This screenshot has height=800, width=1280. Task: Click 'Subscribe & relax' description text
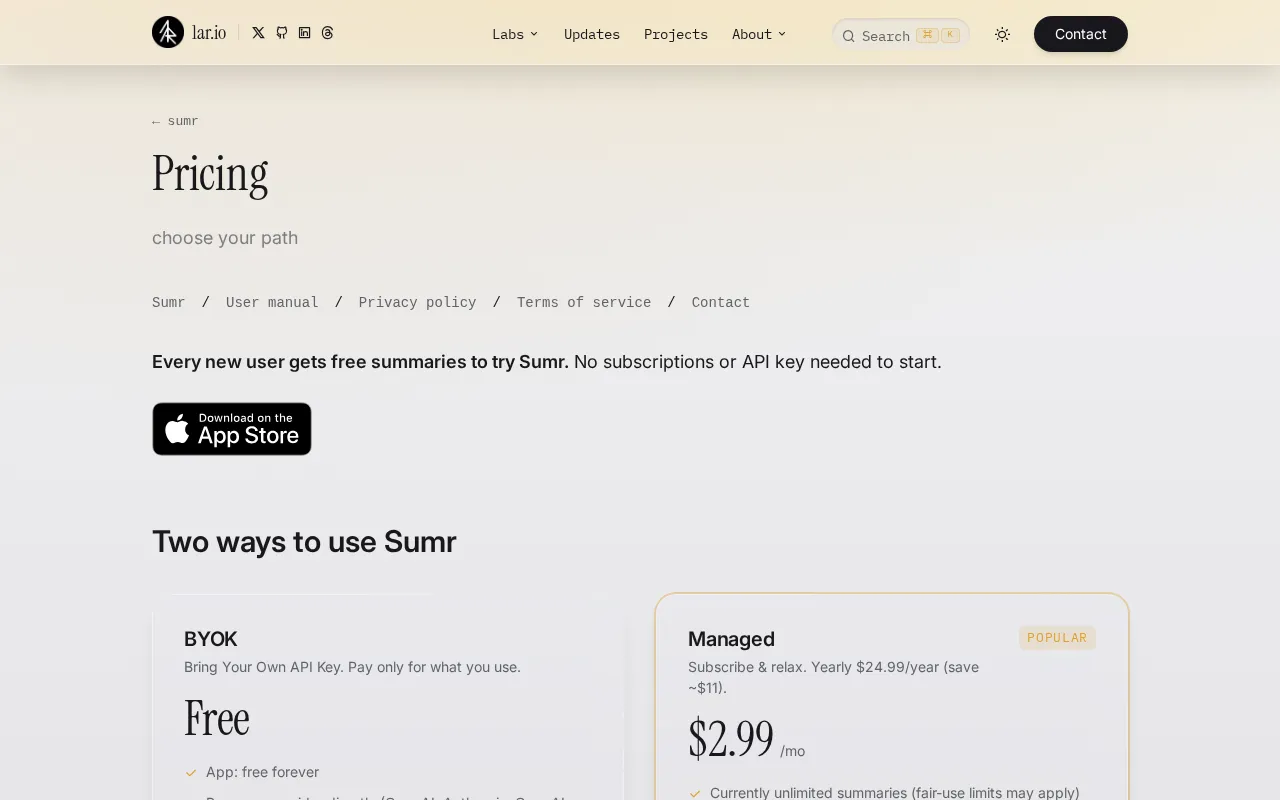pos(833,677)
